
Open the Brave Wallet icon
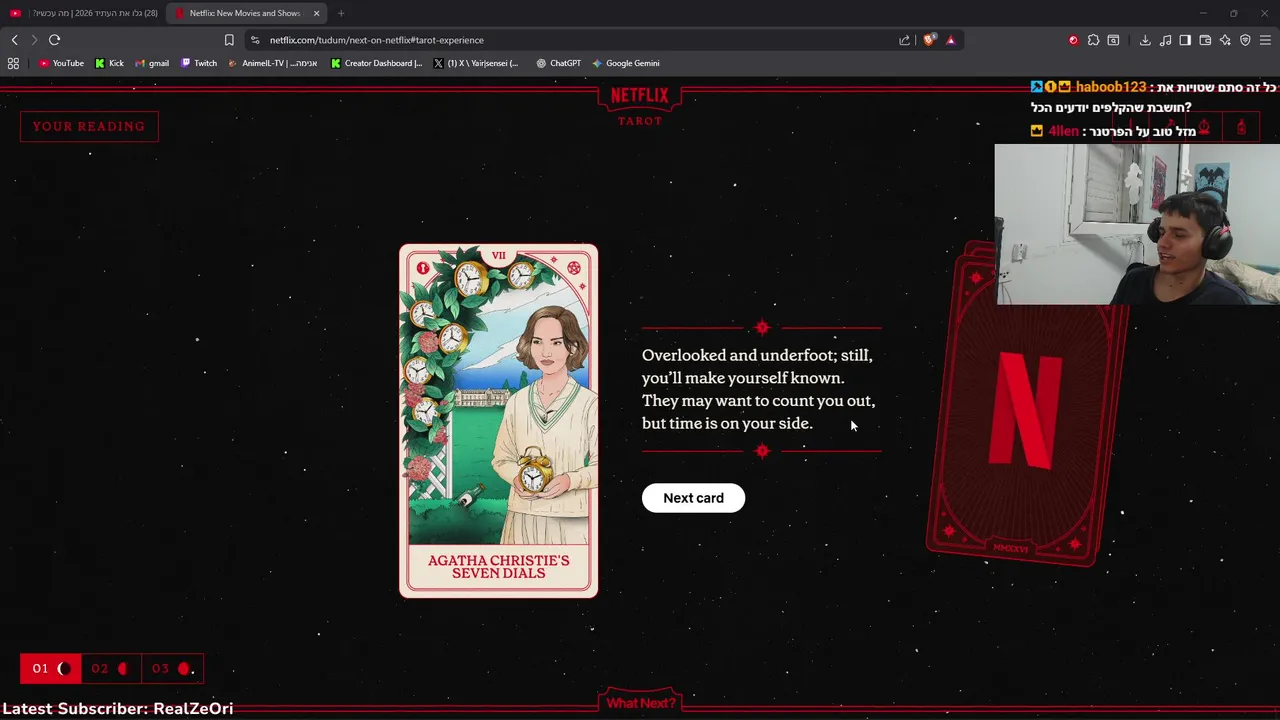click(x=1205, y=40)
